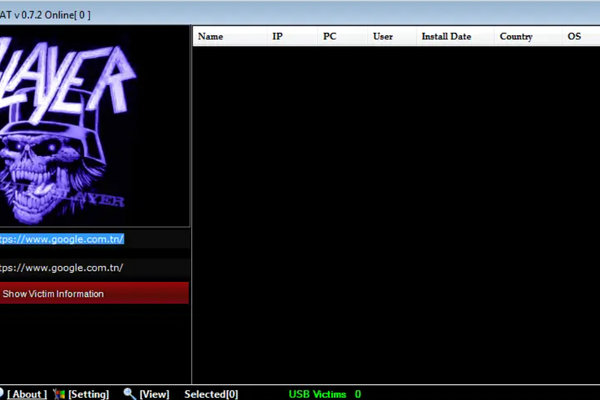The height and width of the screenshot is (400, 600).
Task: Click the unhighlighted google.com.tn URL field
Action: pos(95,268)
